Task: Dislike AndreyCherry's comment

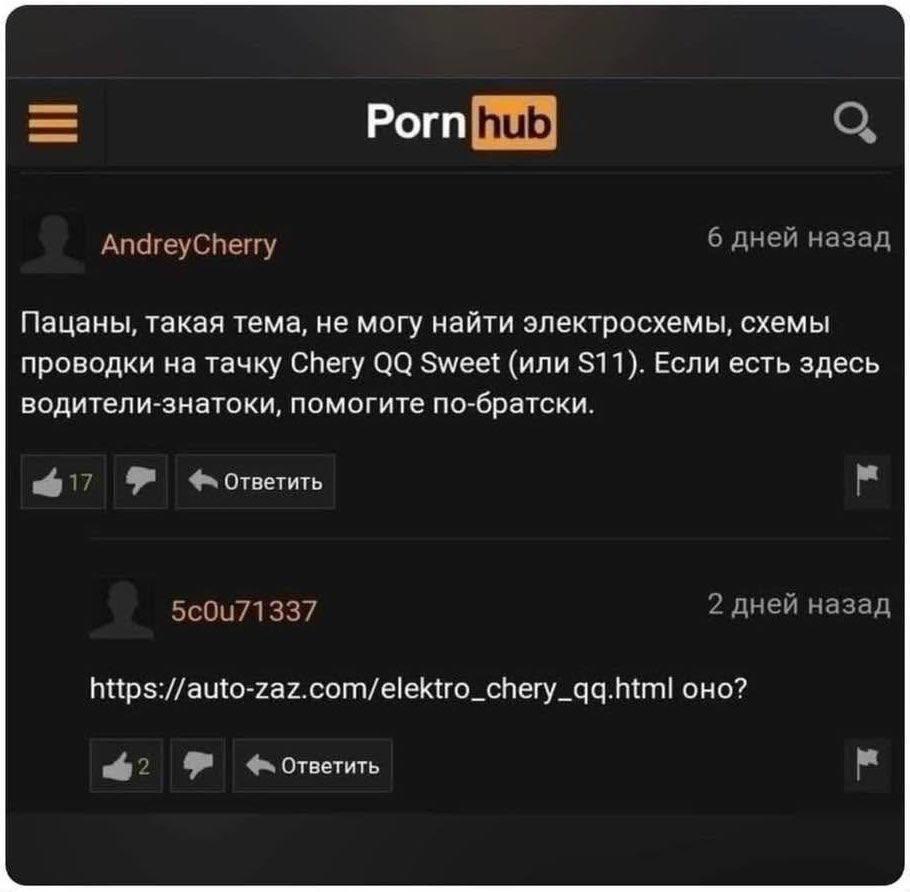Action: point(140,482)
